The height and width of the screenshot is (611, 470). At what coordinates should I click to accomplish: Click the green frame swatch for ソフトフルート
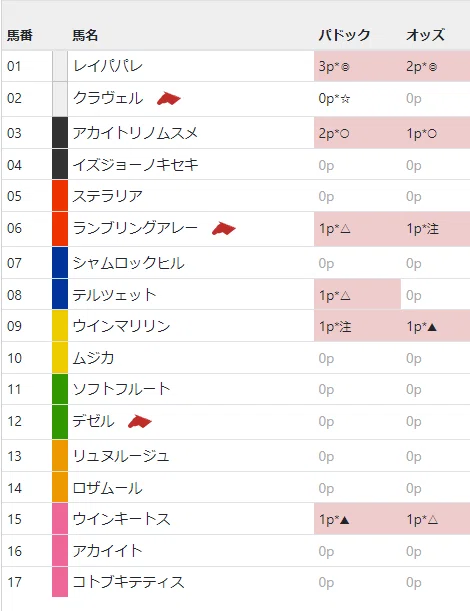[x=60, y=389]
